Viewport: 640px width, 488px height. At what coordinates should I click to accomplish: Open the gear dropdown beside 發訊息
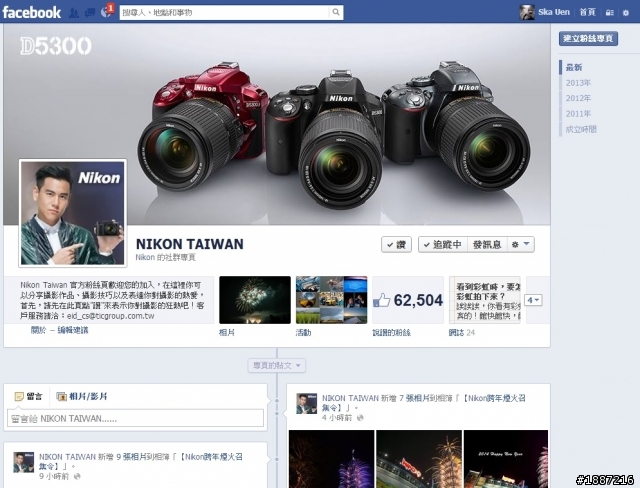click(x=520, y=244)
